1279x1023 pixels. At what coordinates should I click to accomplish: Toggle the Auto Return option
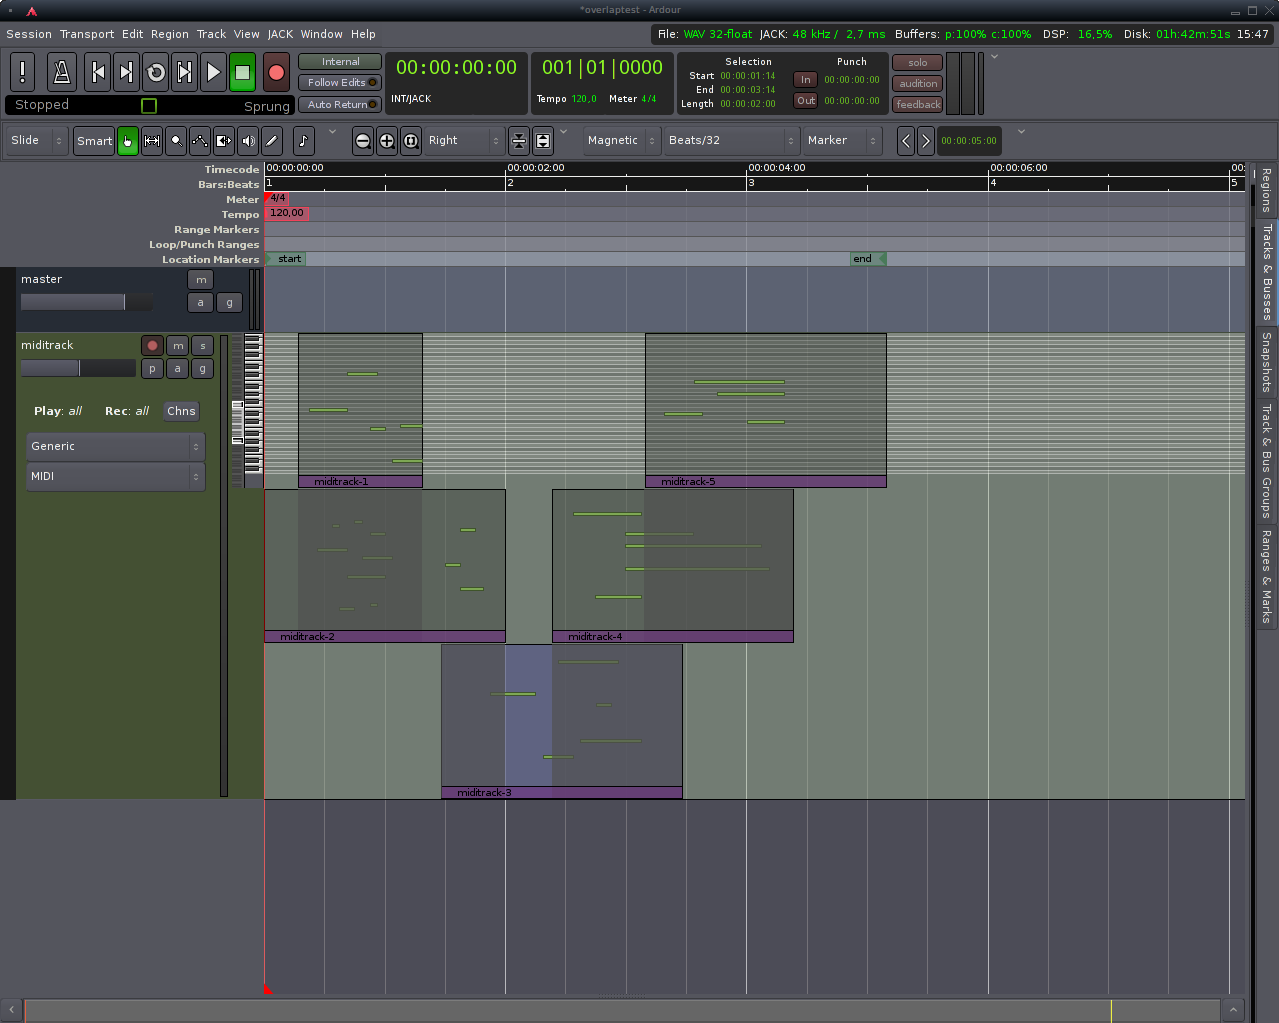point(340,104)
